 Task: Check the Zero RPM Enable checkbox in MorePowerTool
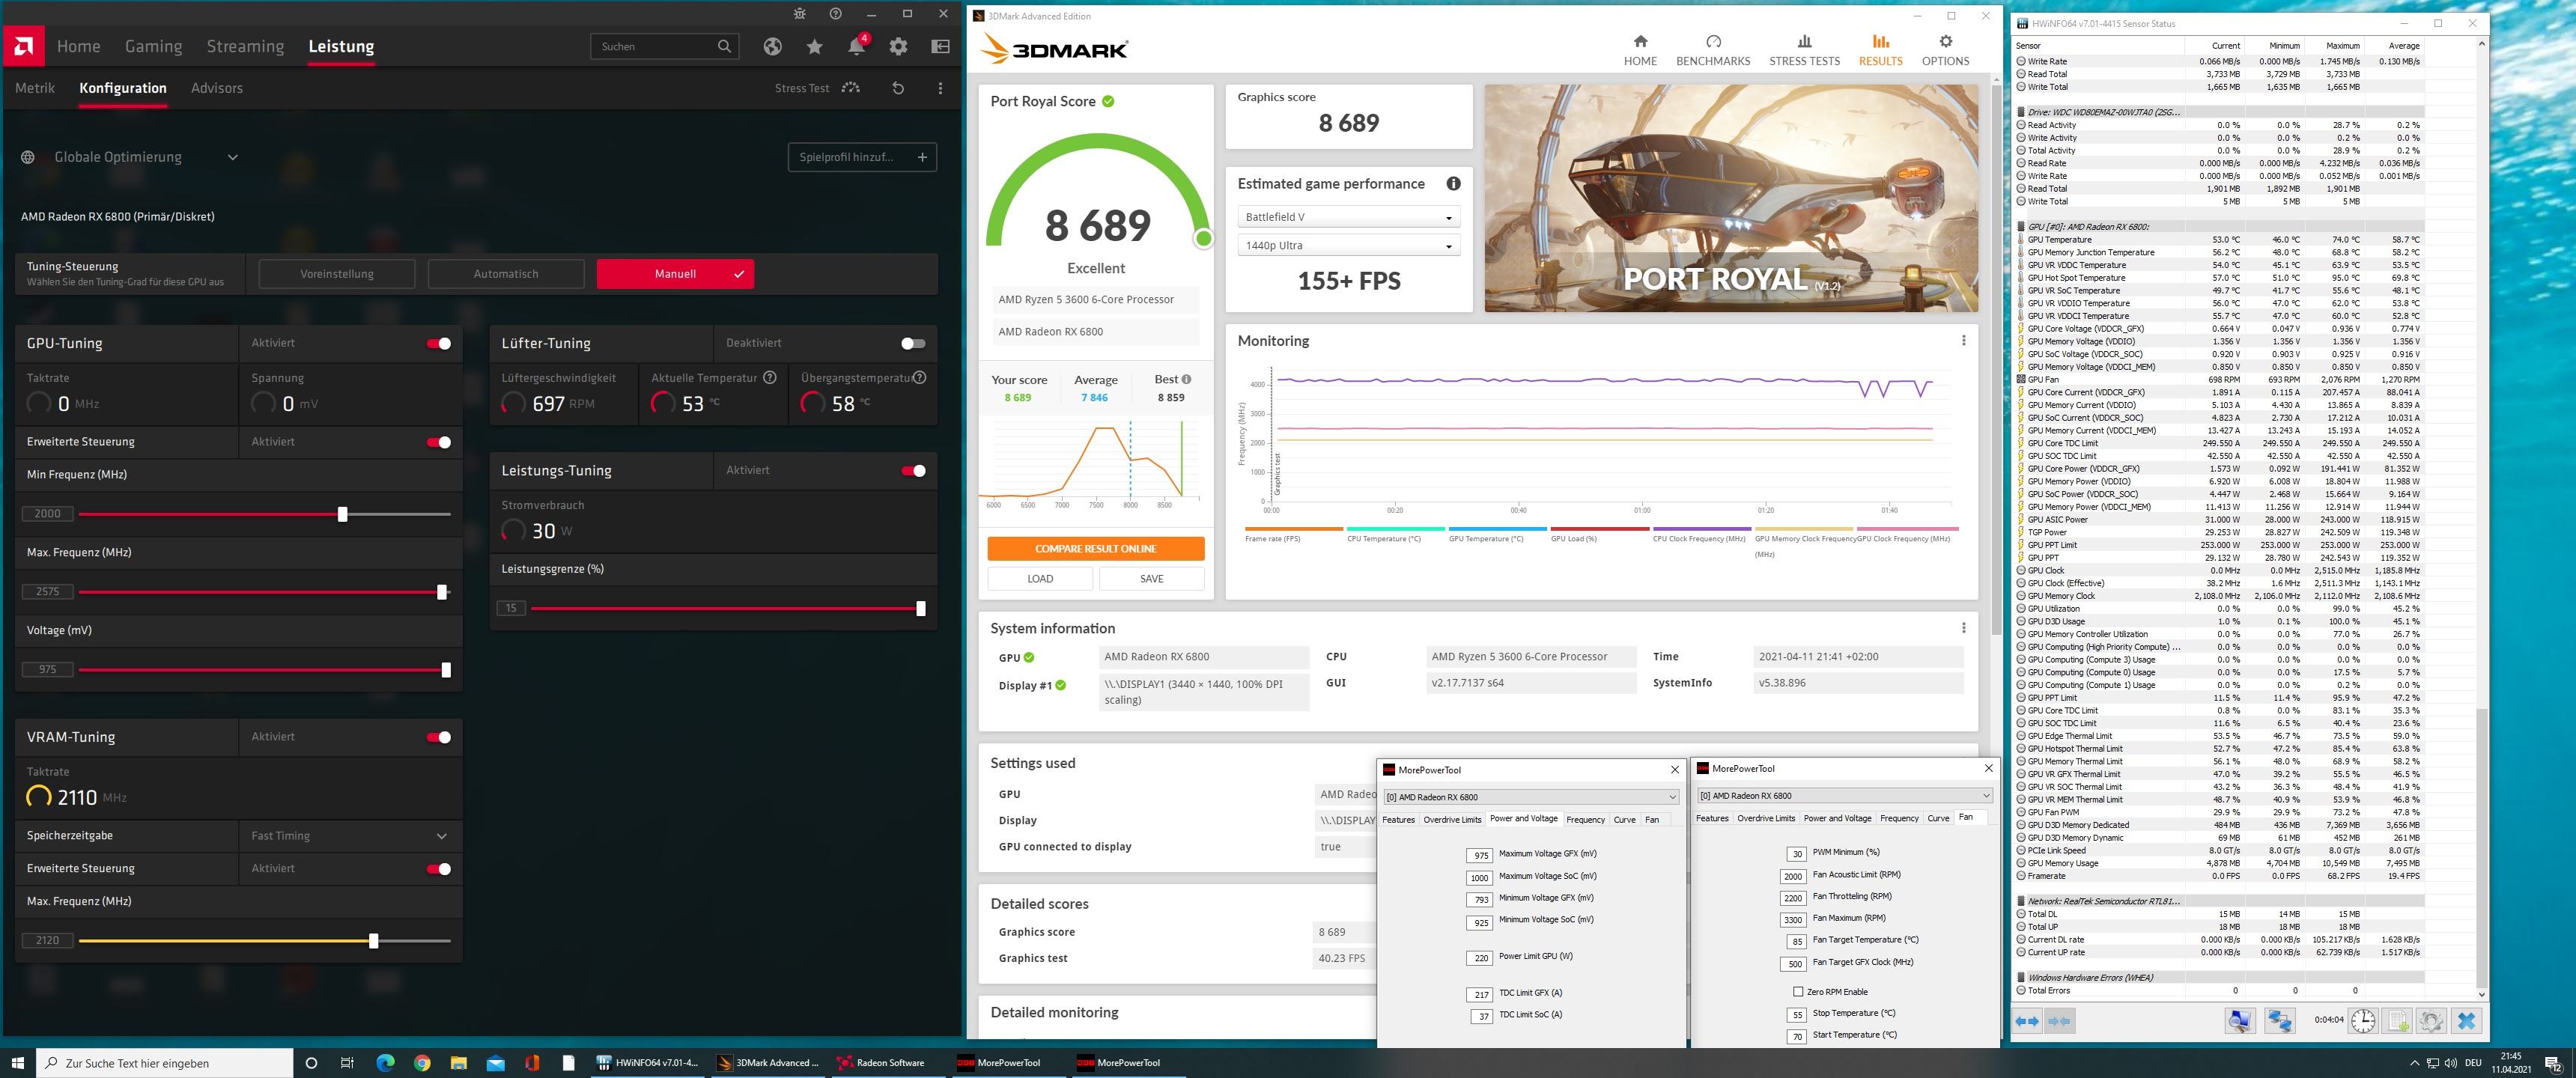click(1798, 992)
